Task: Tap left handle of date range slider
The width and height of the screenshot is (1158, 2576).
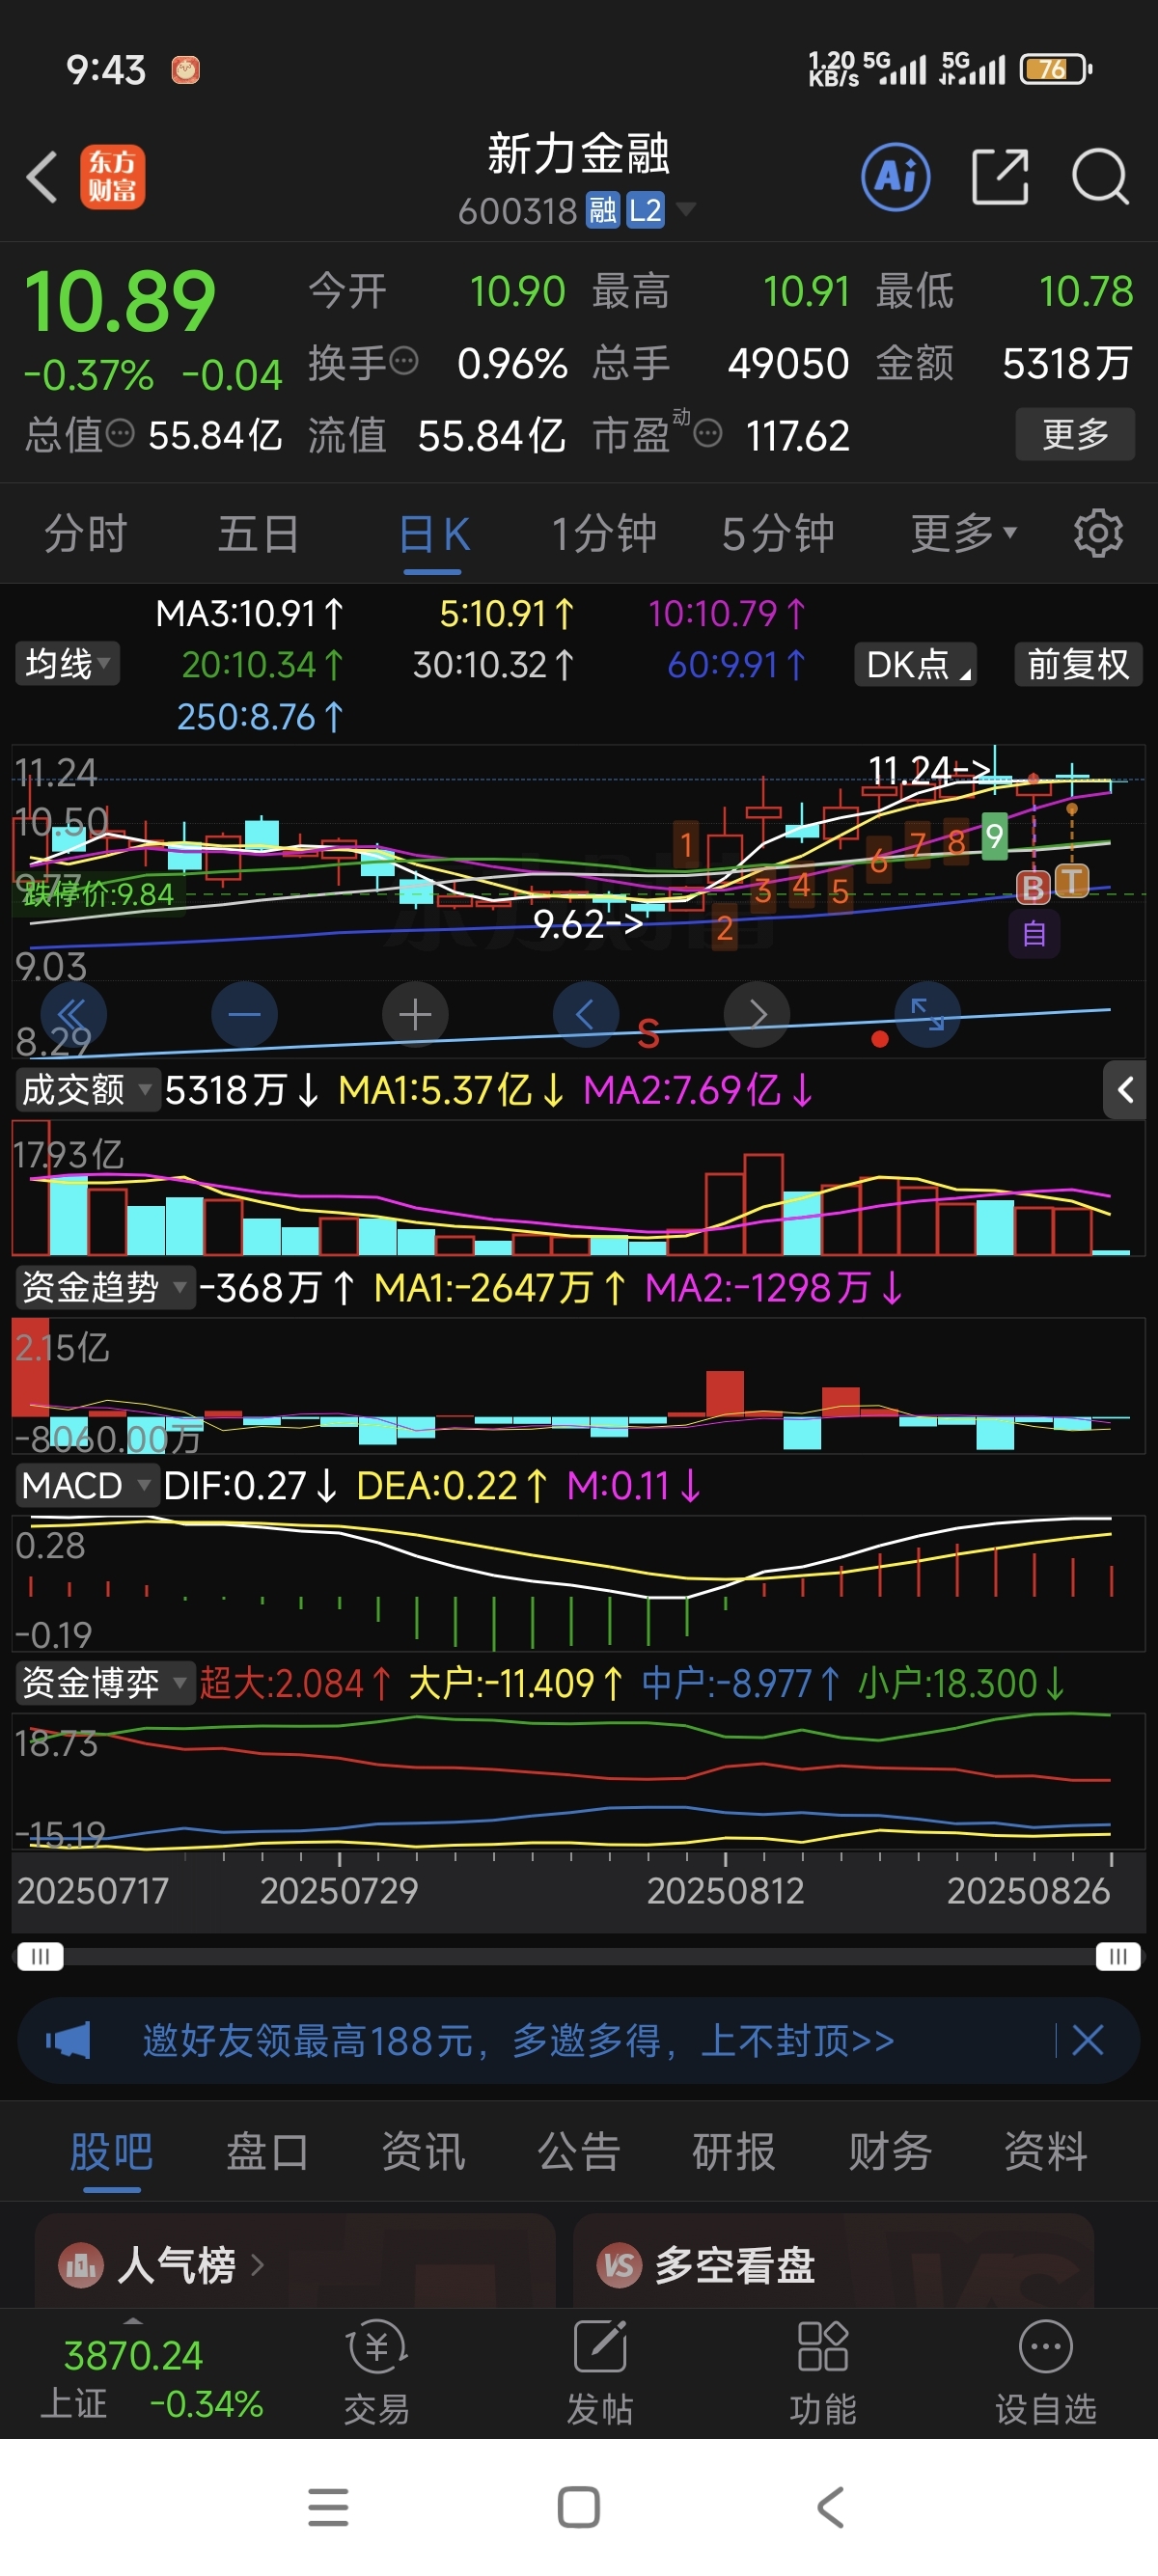Action: point(40,1955)
